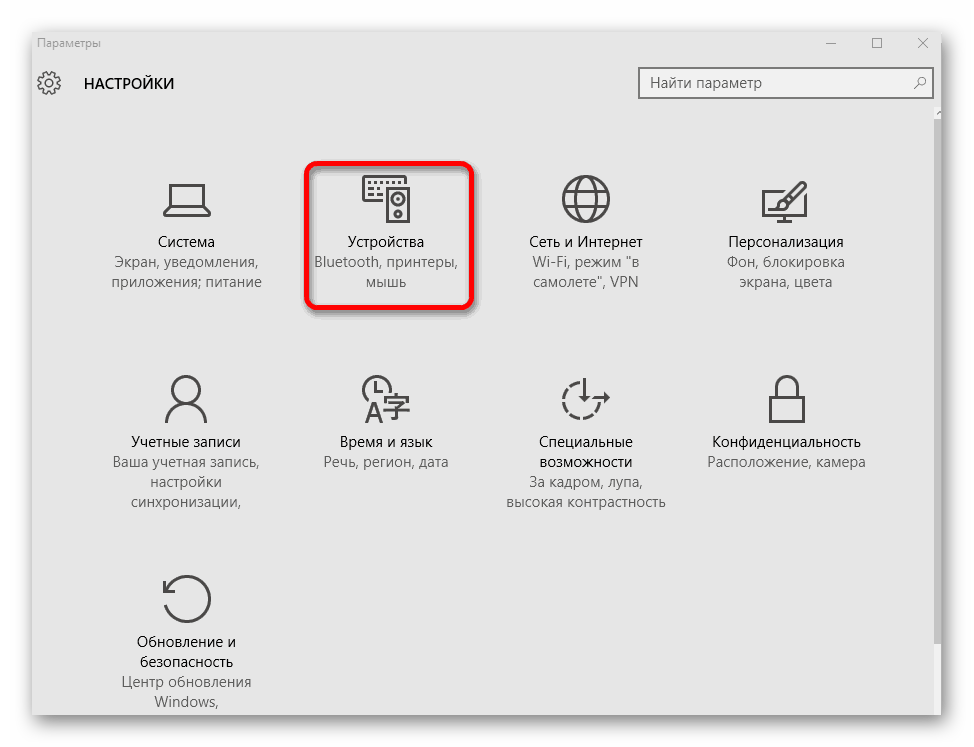The width and height of the screenshot is (974, 747).
Task: Click into the Найти параметр search field
Action: tap(785, 83)
